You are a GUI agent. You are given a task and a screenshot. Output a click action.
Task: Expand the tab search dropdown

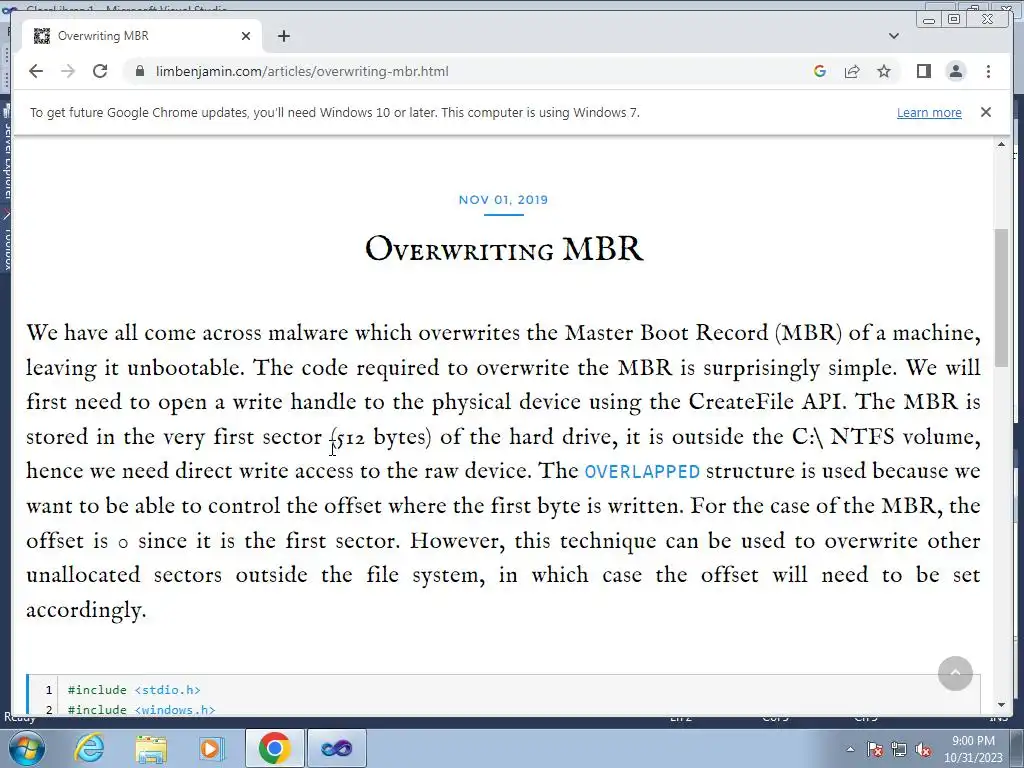pos(894,36)
